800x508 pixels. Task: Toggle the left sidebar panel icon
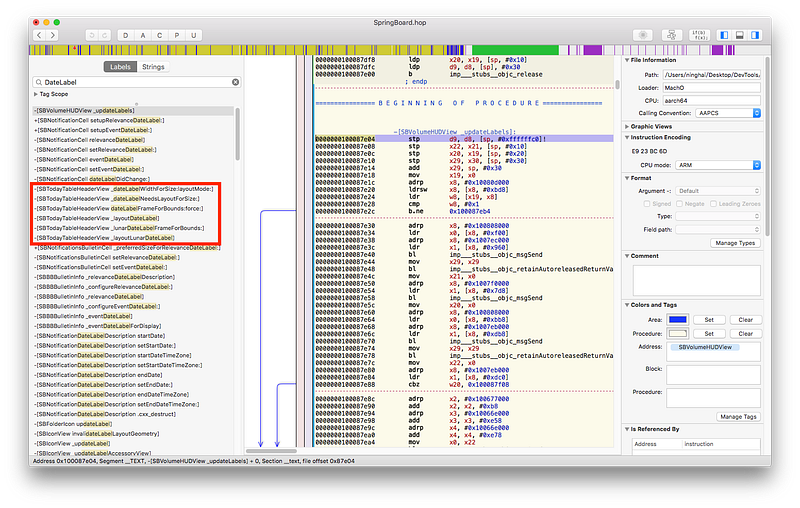(724, 35)
